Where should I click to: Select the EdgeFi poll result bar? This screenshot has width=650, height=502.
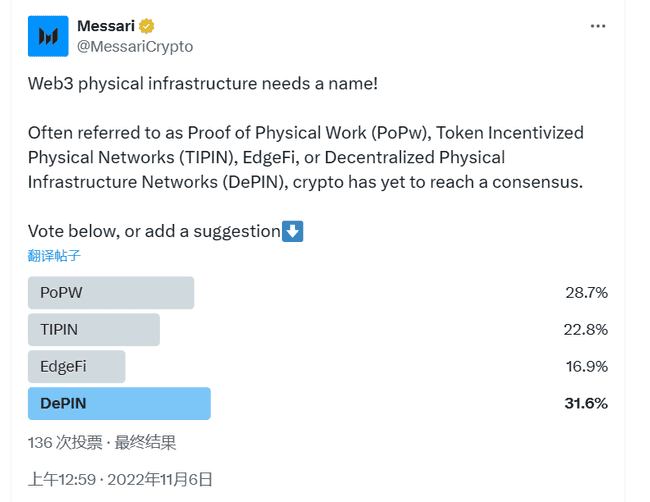[77, 367]
